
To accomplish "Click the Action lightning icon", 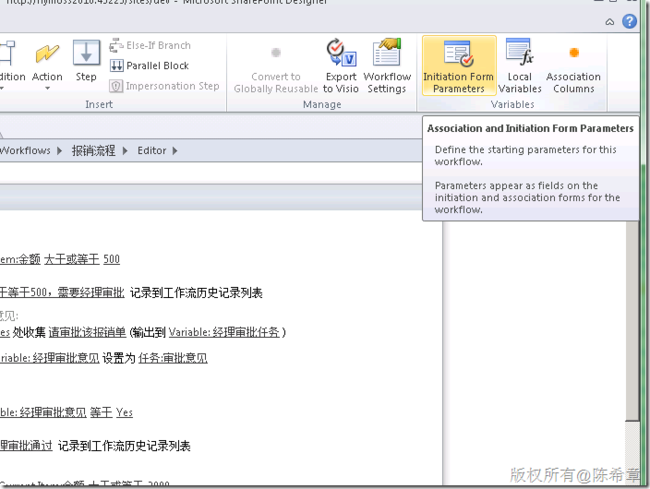I will (47, 54).
